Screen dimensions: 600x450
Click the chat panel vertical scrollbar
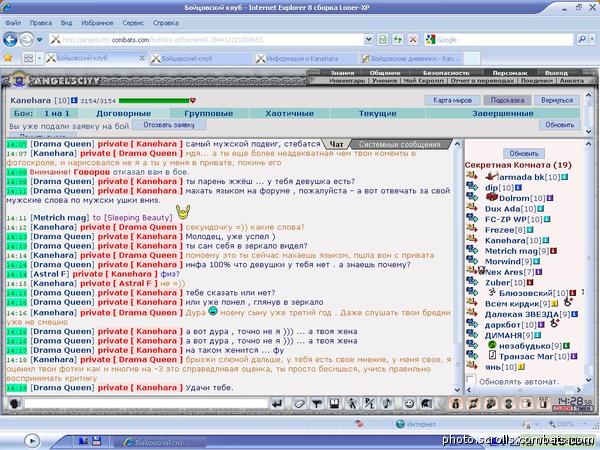(x=457, y=267)
